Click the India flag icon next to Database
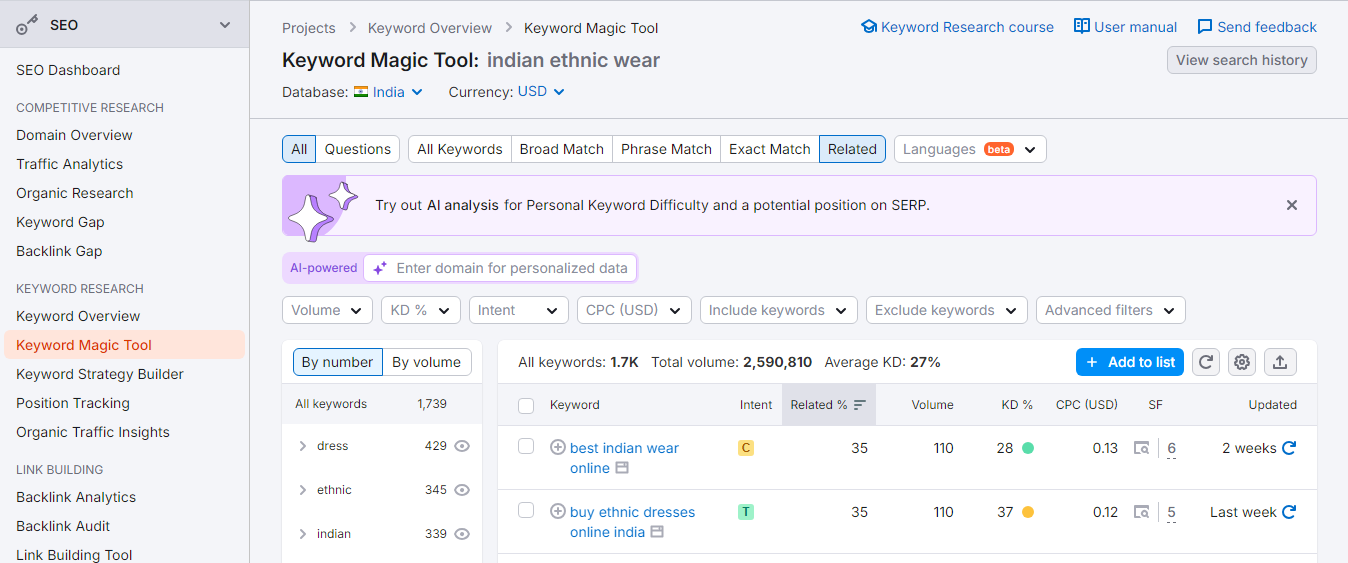The height and width of the screenshot is (563, 1348). click(x=361, y=92)
